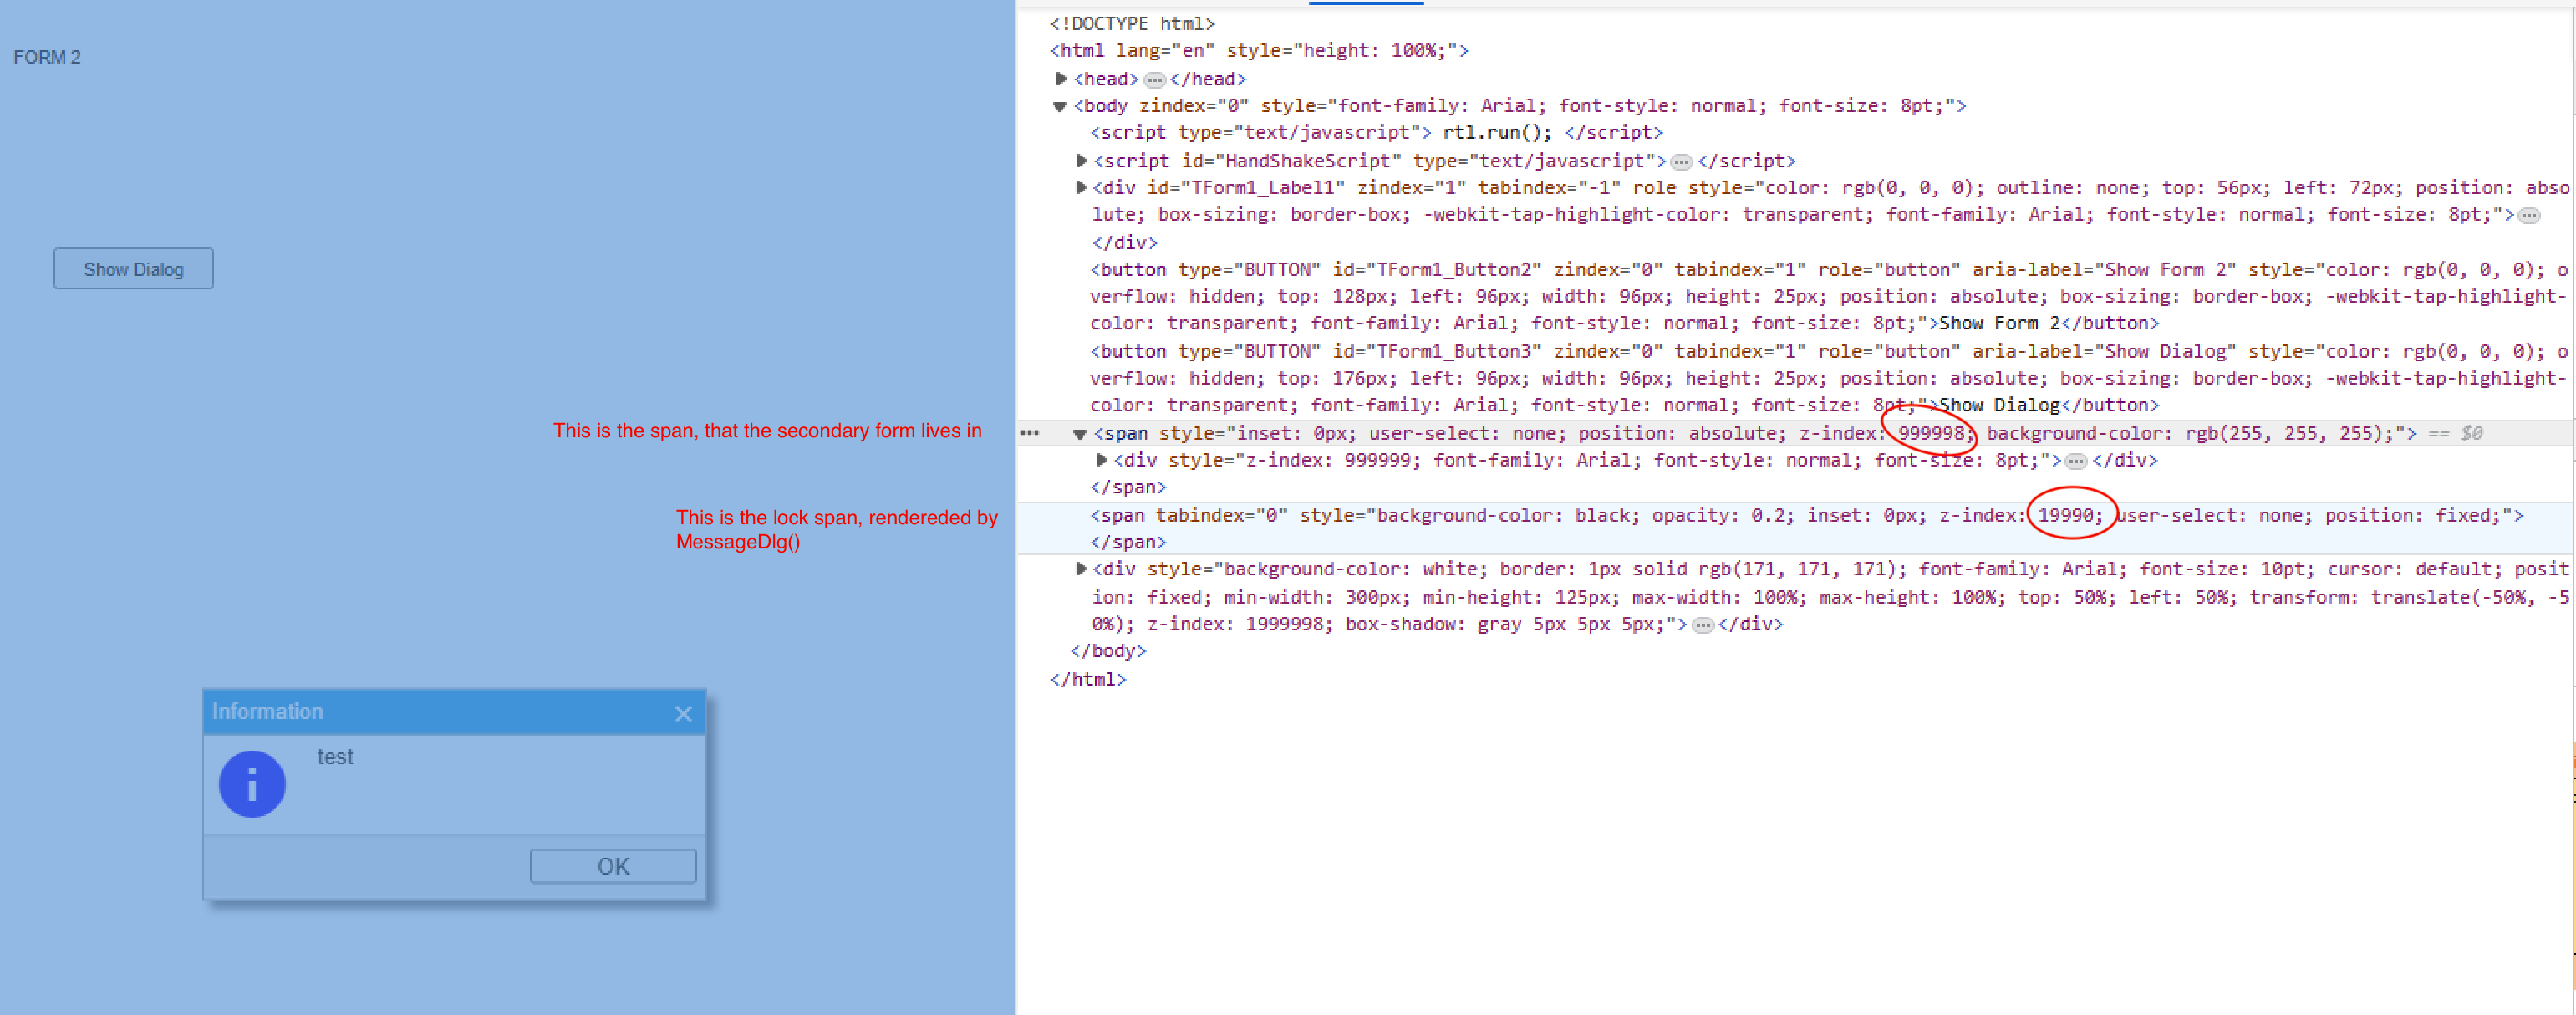Click the closing /body tag line
Viewport: 2576px width, 1015px height.
coord(1108,651)
